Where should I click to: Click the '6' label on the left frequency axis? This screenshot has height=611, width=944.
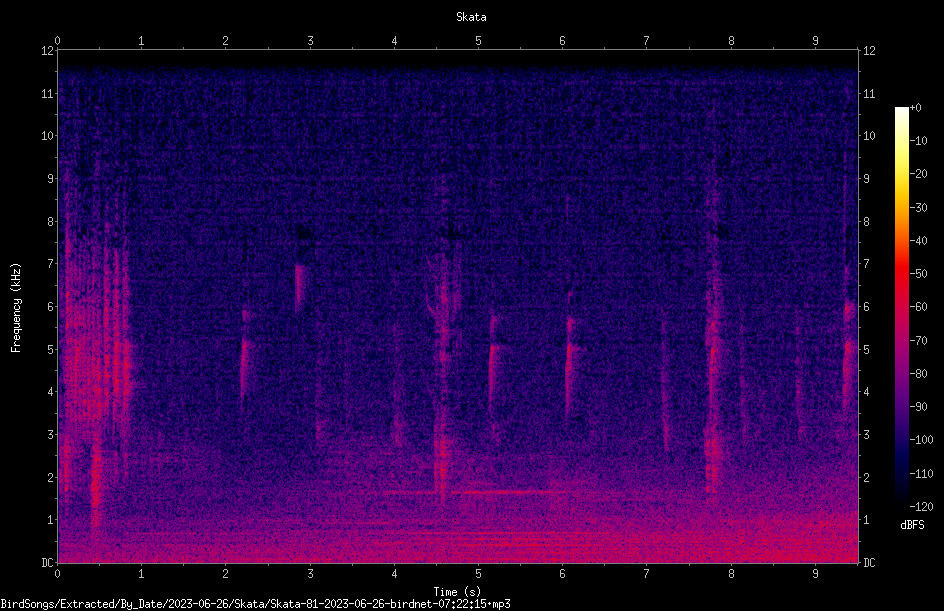pyautogui.click(x=51, y=306)
